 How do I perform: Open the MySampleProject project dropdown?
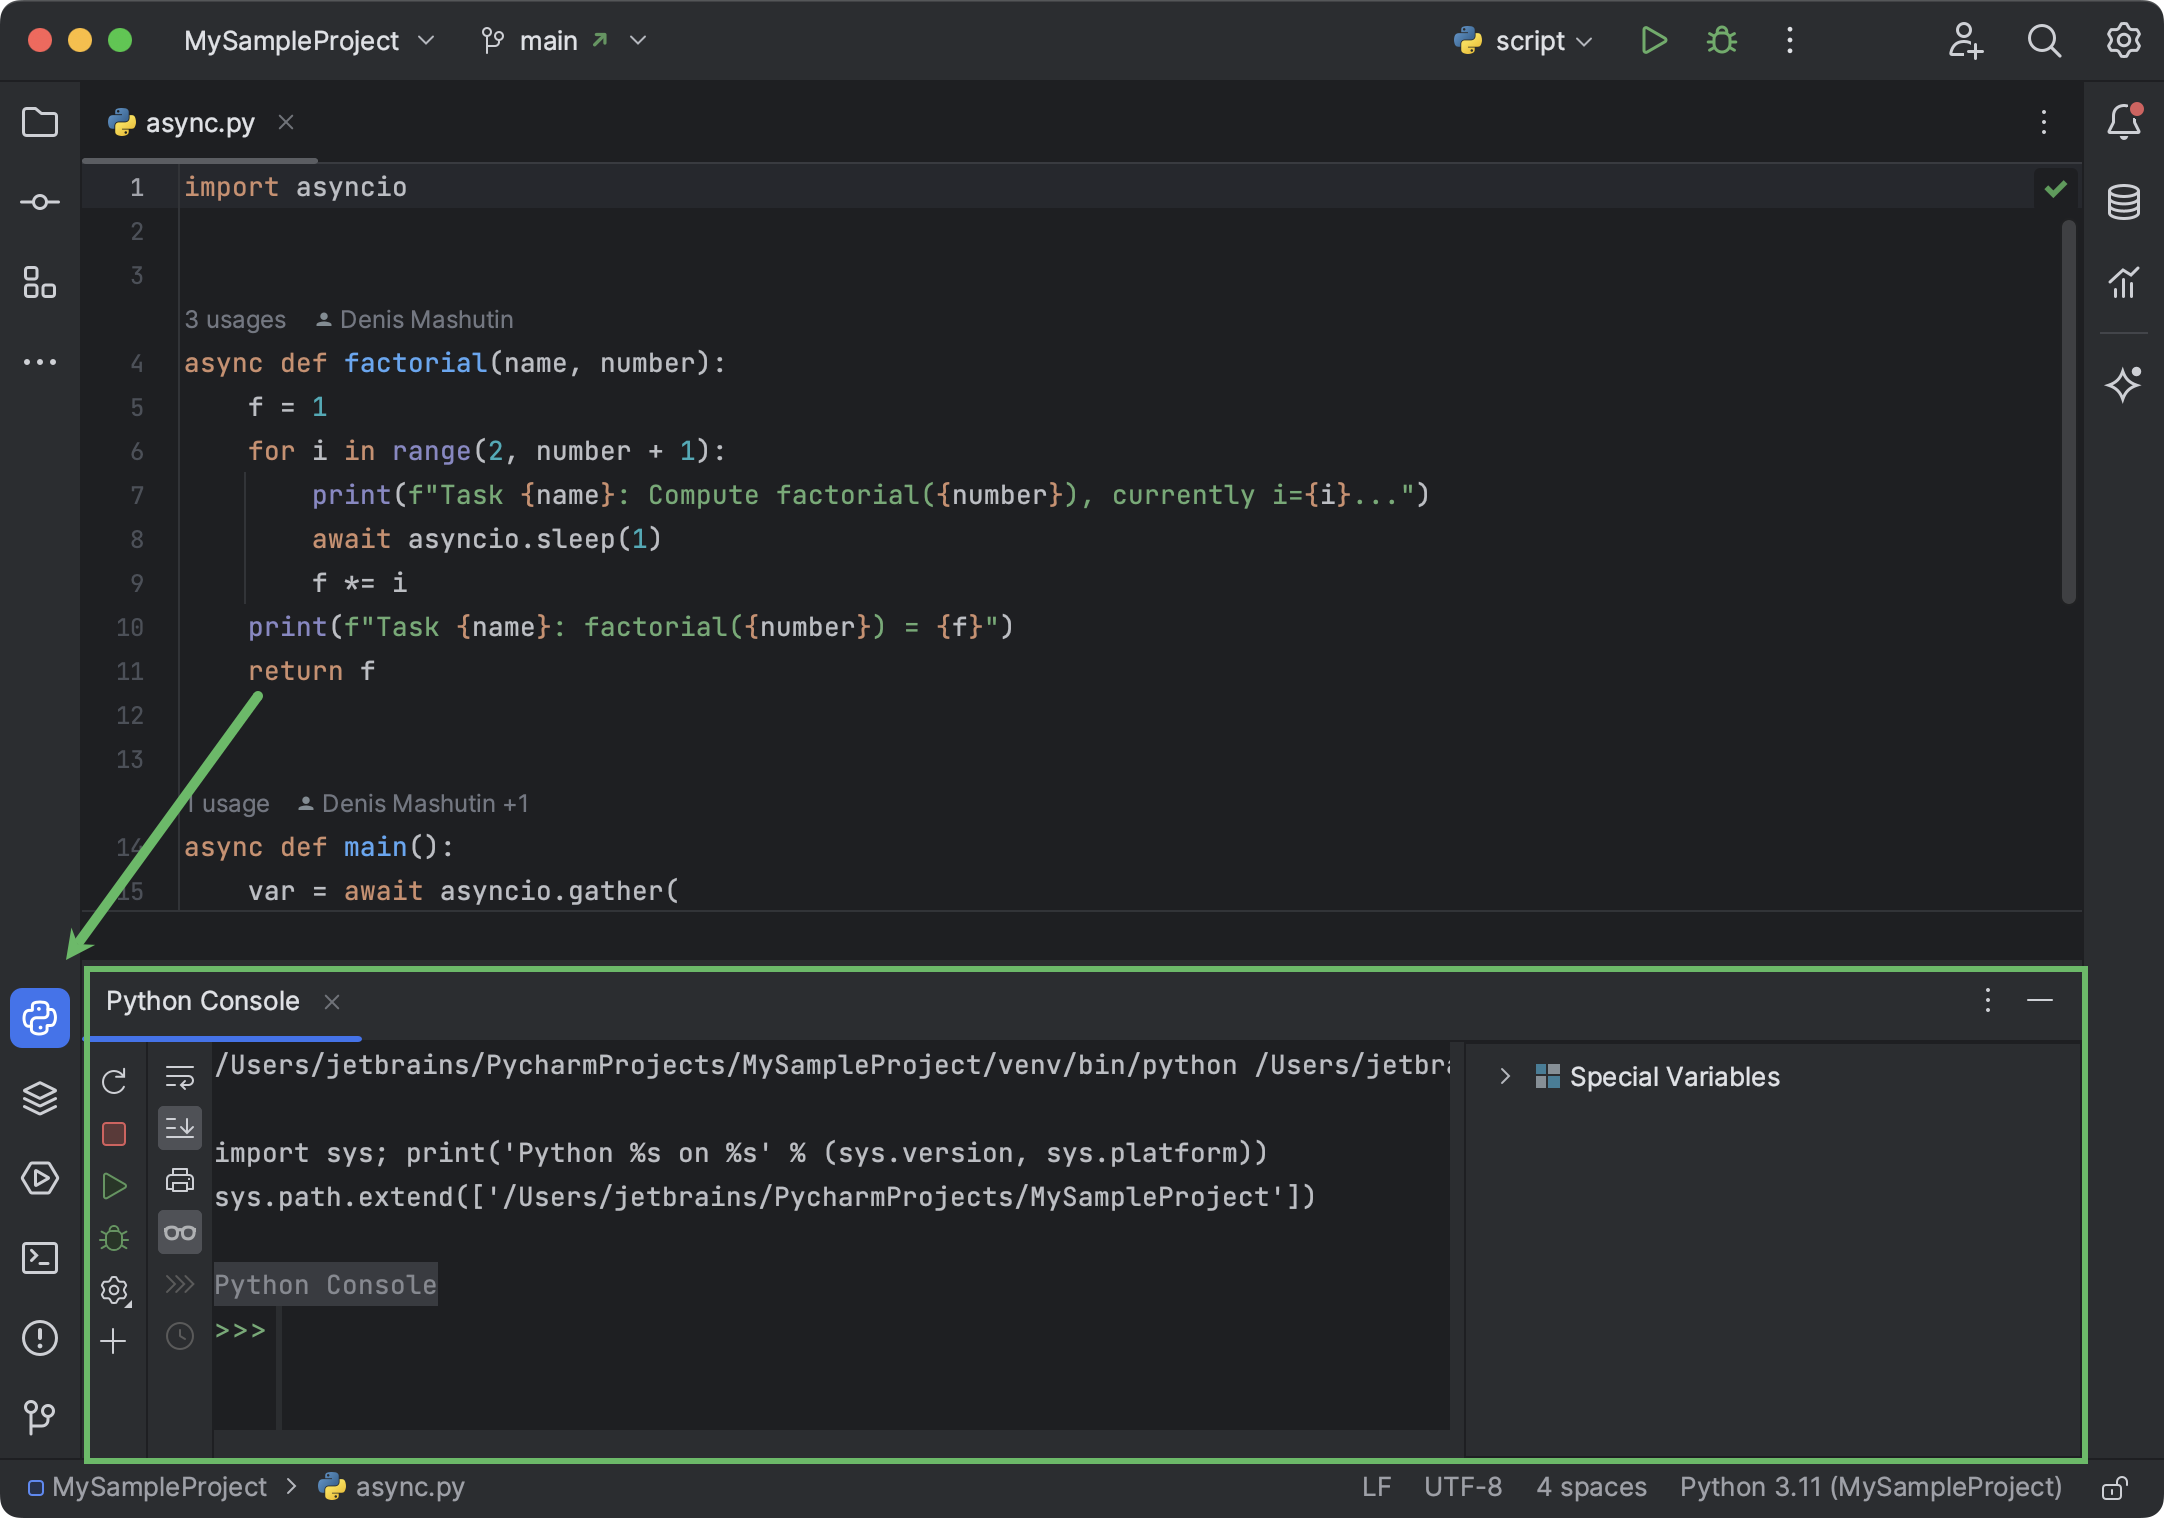309,41
